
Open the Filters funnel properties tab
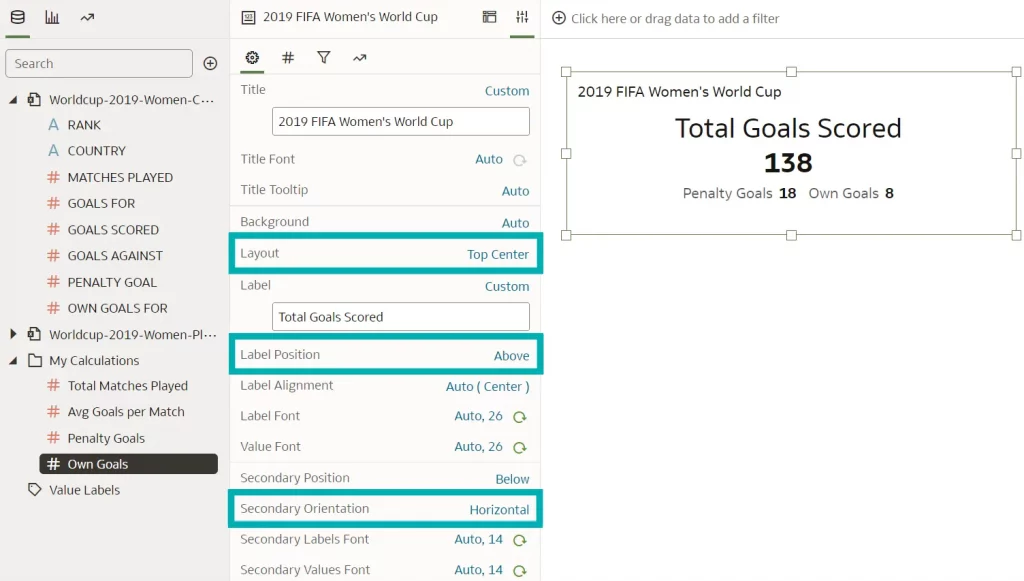coord(324,58)
